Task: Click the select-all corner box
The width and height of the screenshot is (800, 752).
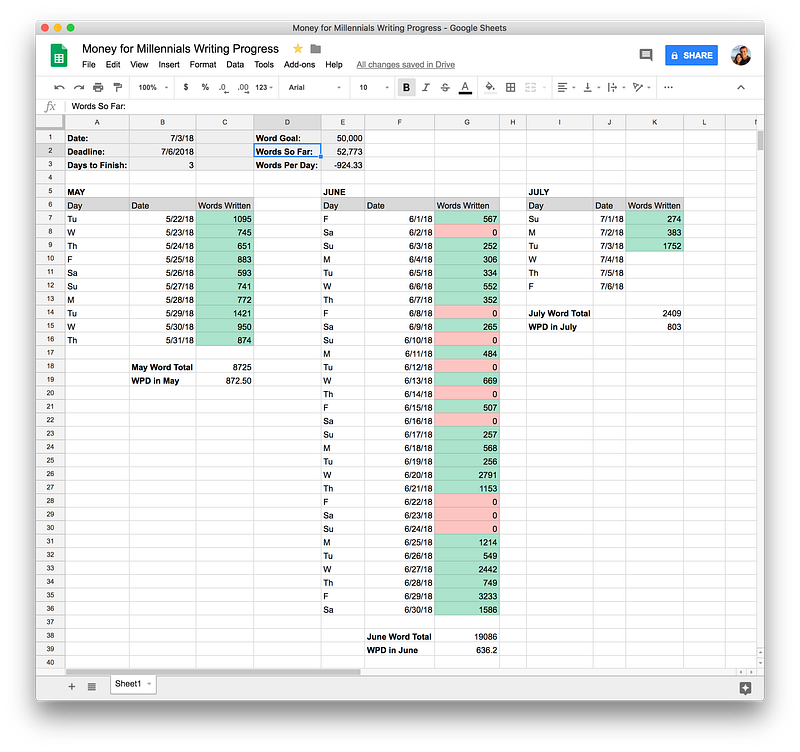Action: click(50, 122)
